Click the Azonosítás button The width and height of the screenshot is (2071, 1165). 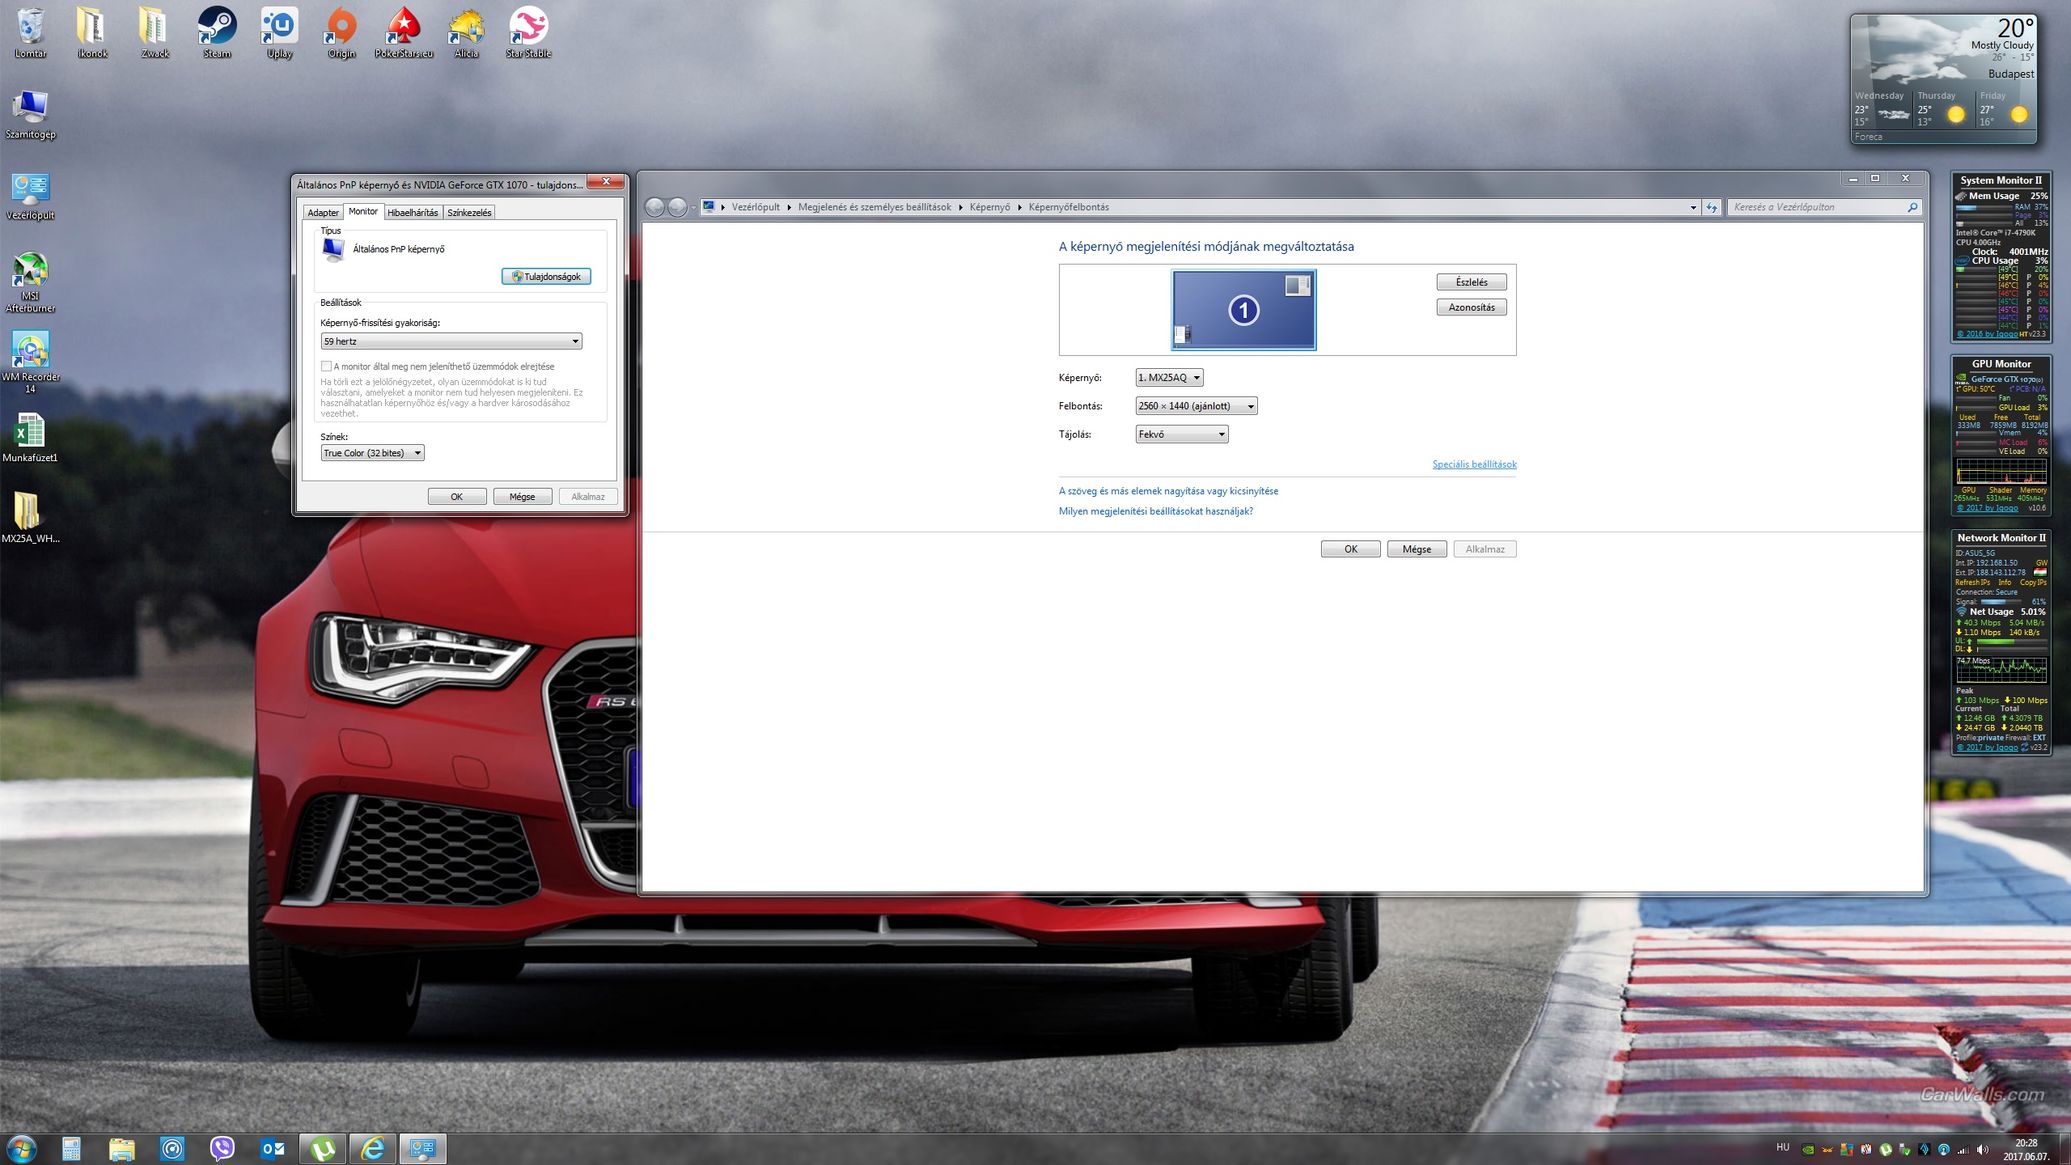pos(1471,307)
